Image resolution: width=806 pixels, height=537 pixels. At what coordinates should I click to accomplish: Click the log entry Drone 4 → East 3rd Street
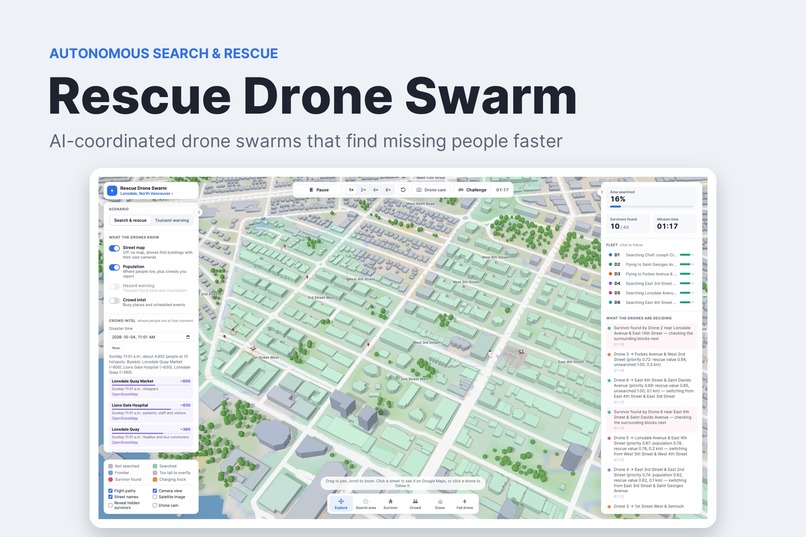pos(651,483)
